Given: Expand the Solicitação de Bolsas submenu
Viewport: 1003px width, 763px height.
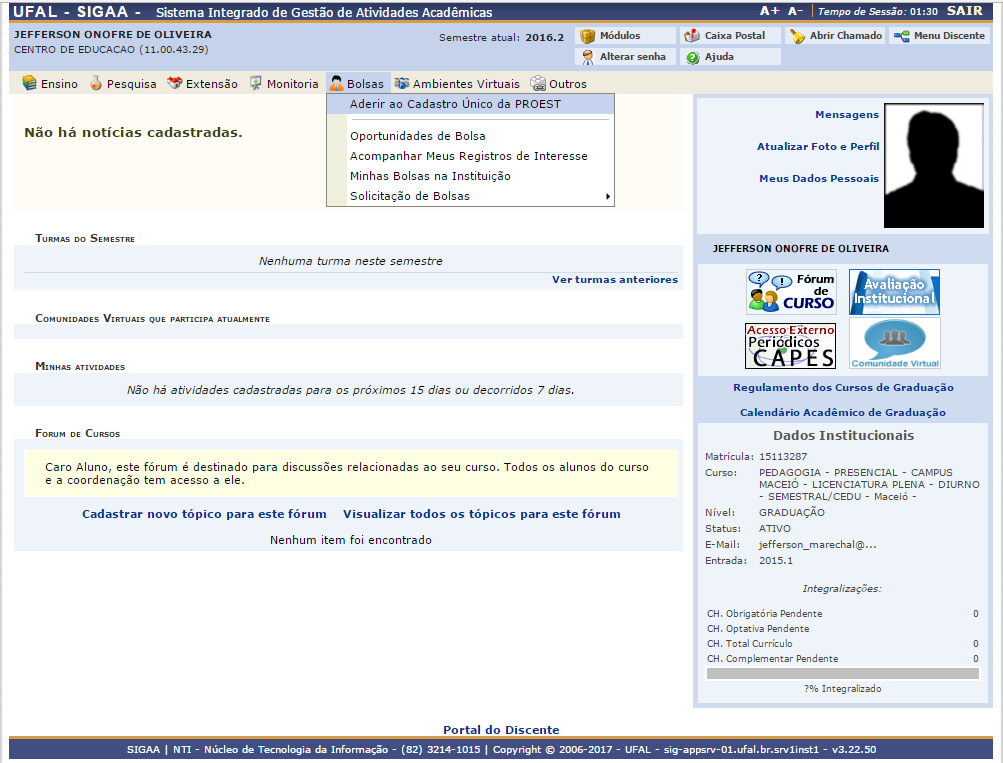Looking at the screenshot, I should 470,197.
